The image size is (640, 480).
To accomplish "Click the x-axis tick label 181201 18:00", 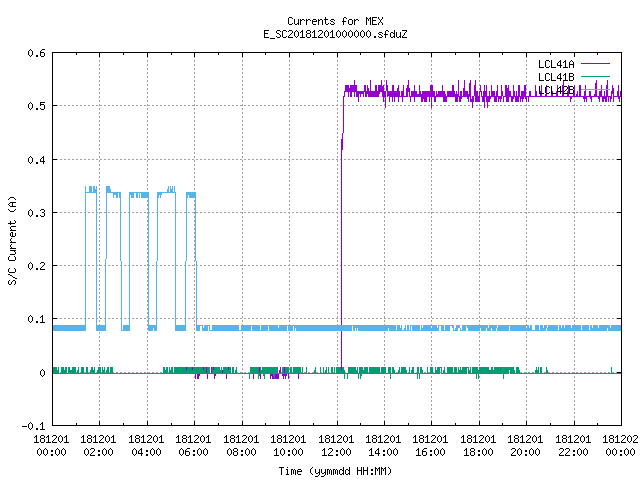I will tap(478, 446).
